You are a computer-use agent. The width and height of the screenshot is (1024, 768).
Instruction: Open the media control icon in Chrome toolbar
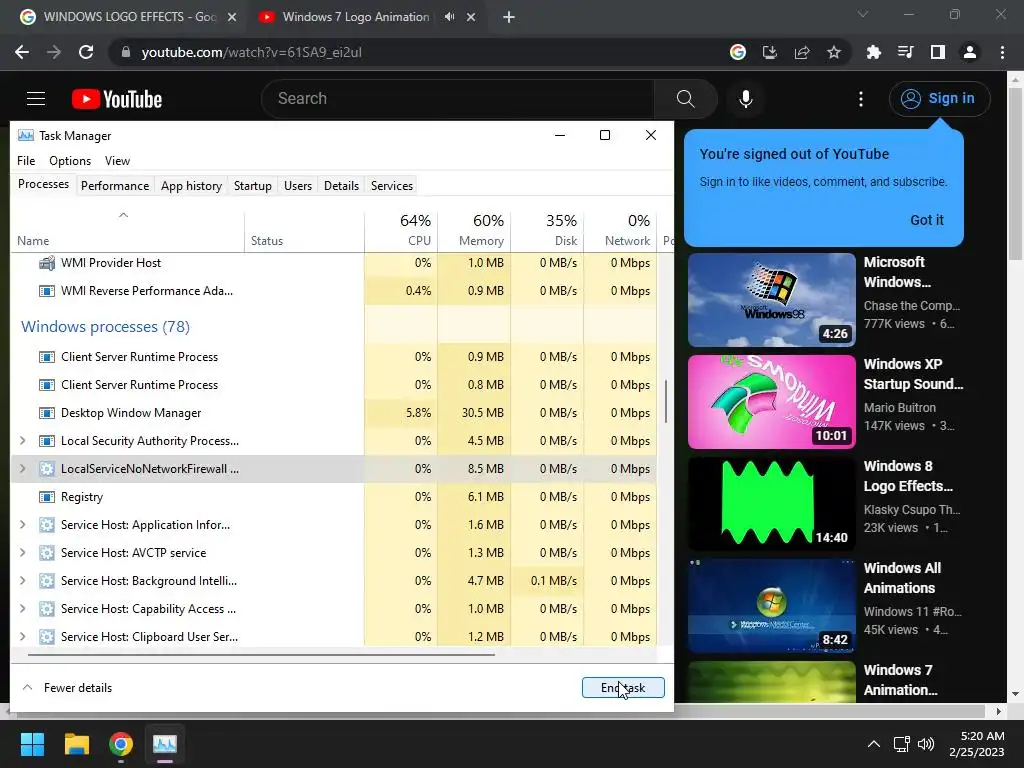(905, 52)
